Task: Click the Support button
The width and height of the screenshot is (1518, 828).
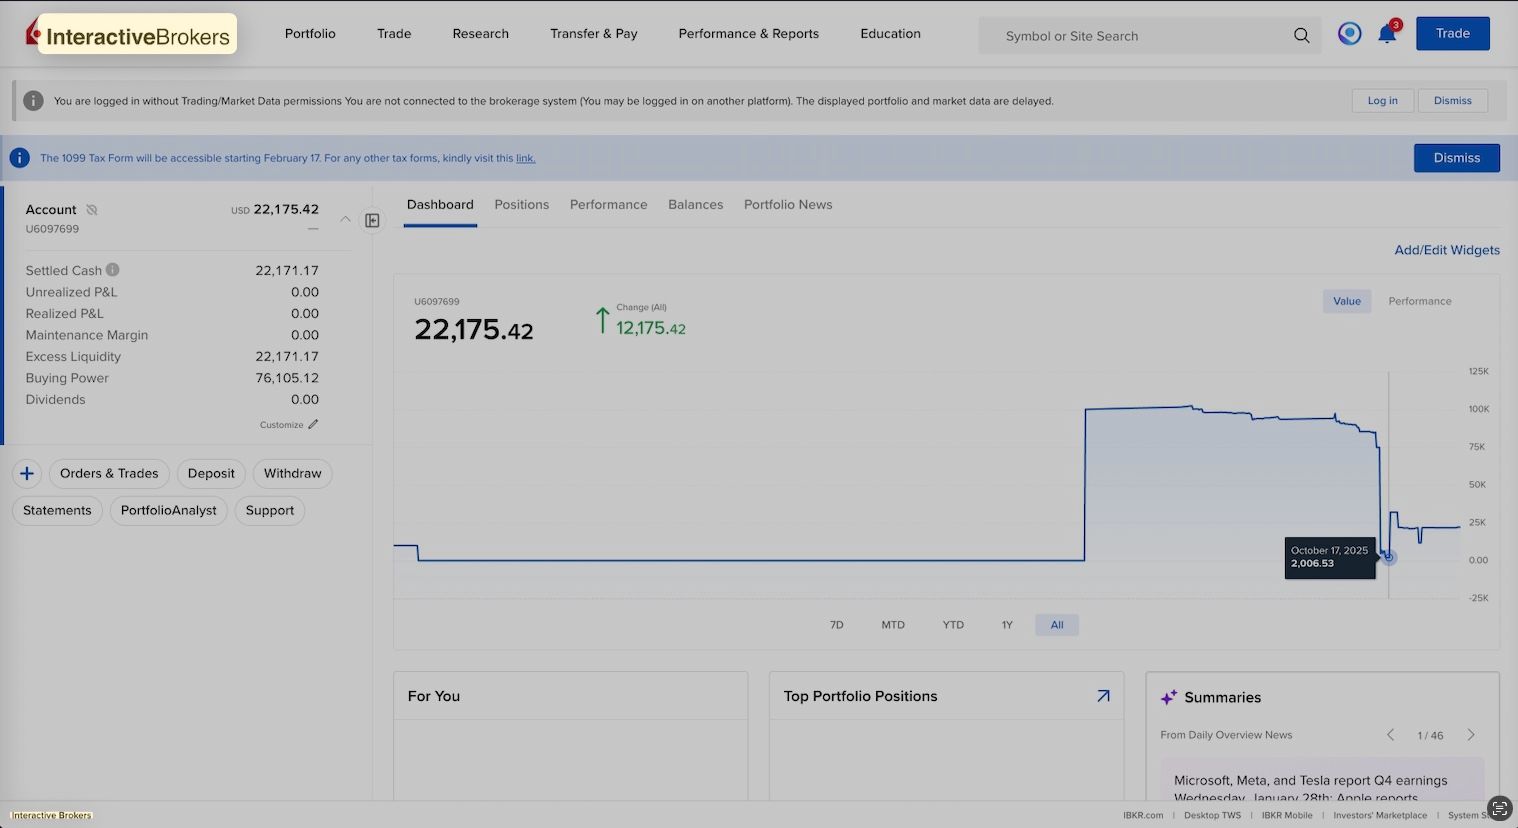Action: point(270,511)
